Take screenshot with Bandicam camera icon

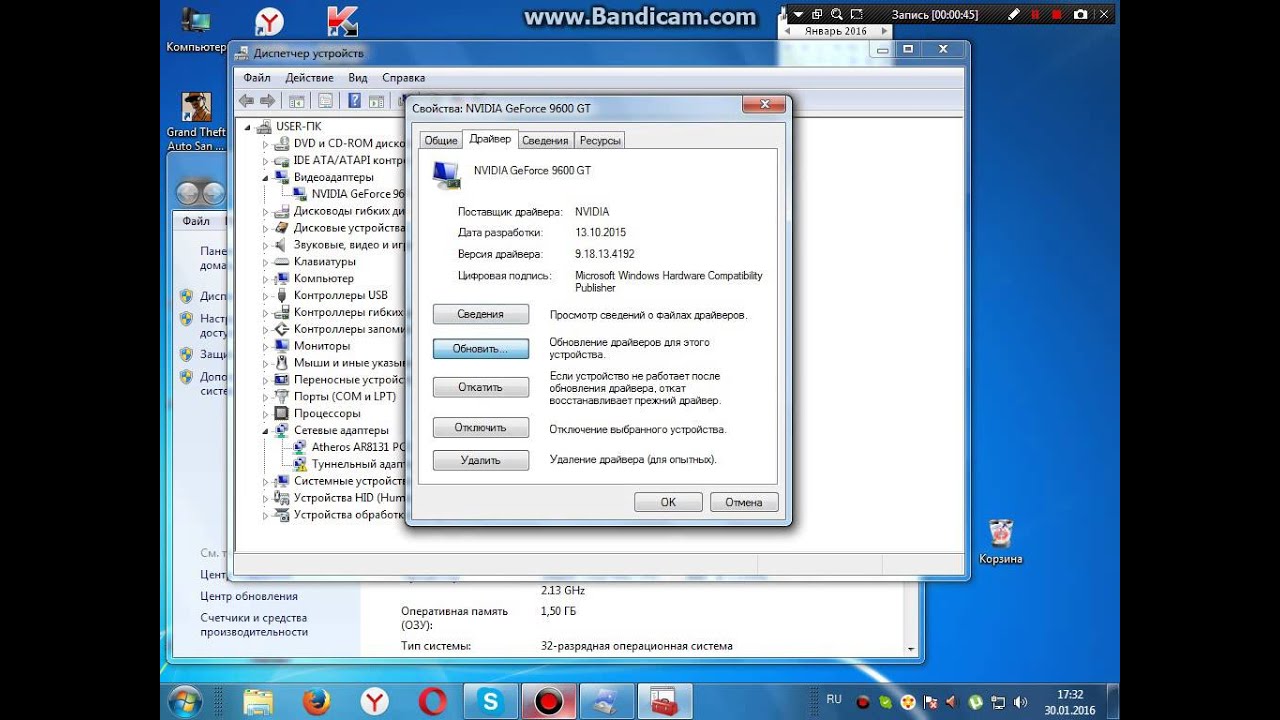(x=1080, y=15)
